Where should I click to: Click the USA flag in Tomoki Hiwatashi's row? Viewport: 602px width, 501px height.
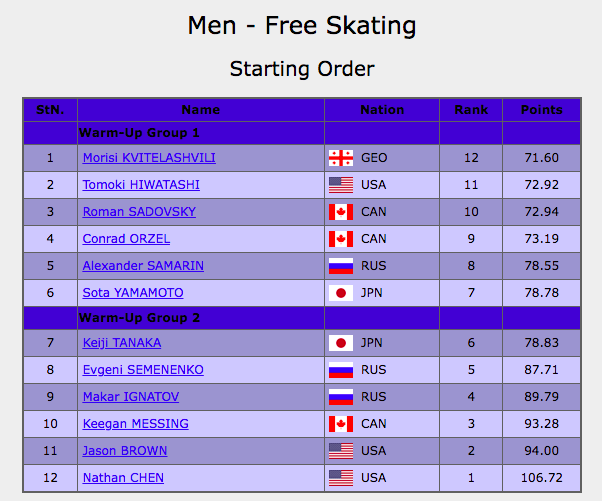pyautogui.click(x=341, y=185)
